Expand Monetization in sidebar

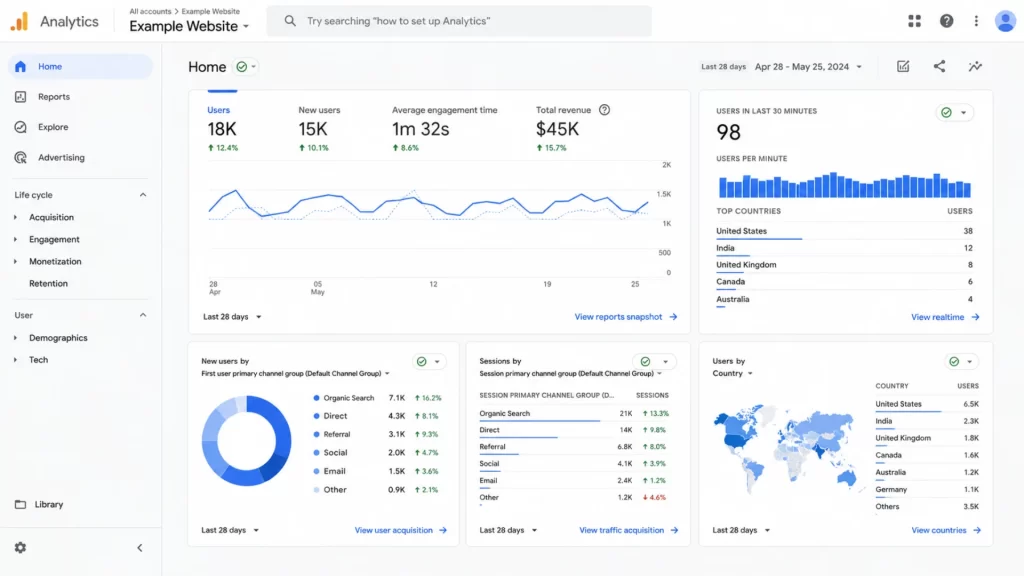(x=15, y=261)
